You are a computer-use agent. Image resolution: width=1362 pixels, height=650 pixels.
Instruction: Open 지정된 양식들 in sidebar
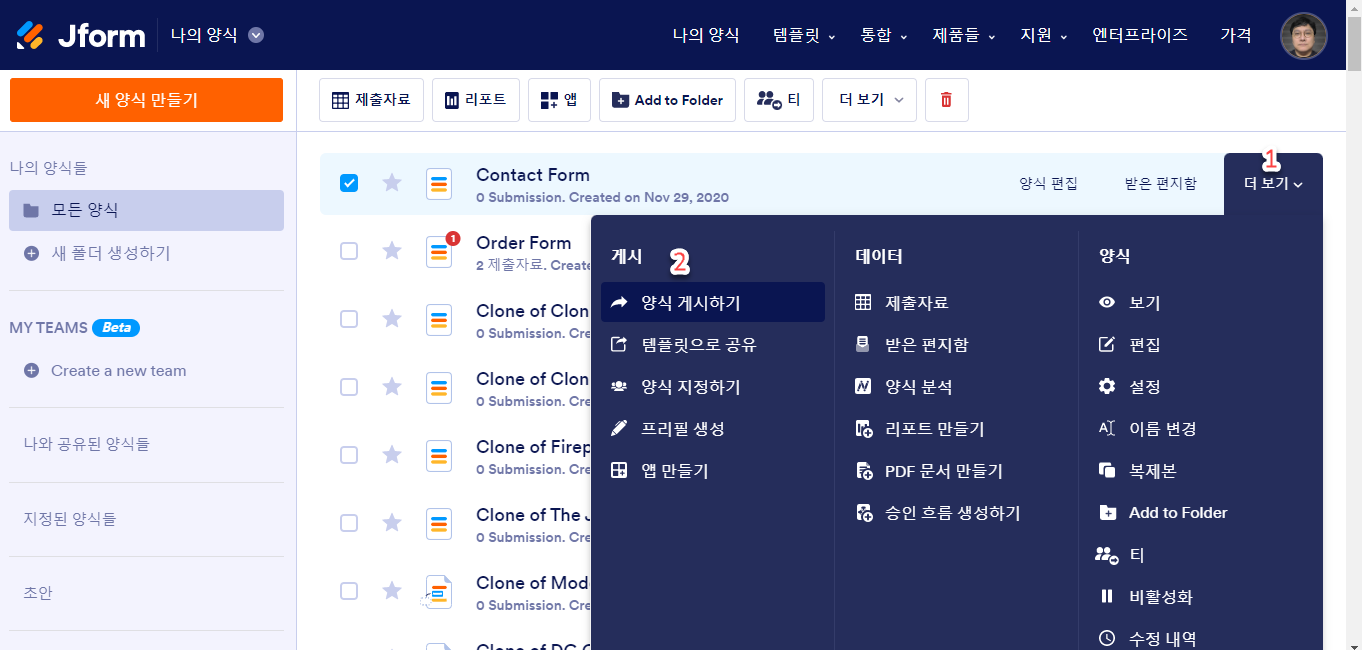pos(70,519)
